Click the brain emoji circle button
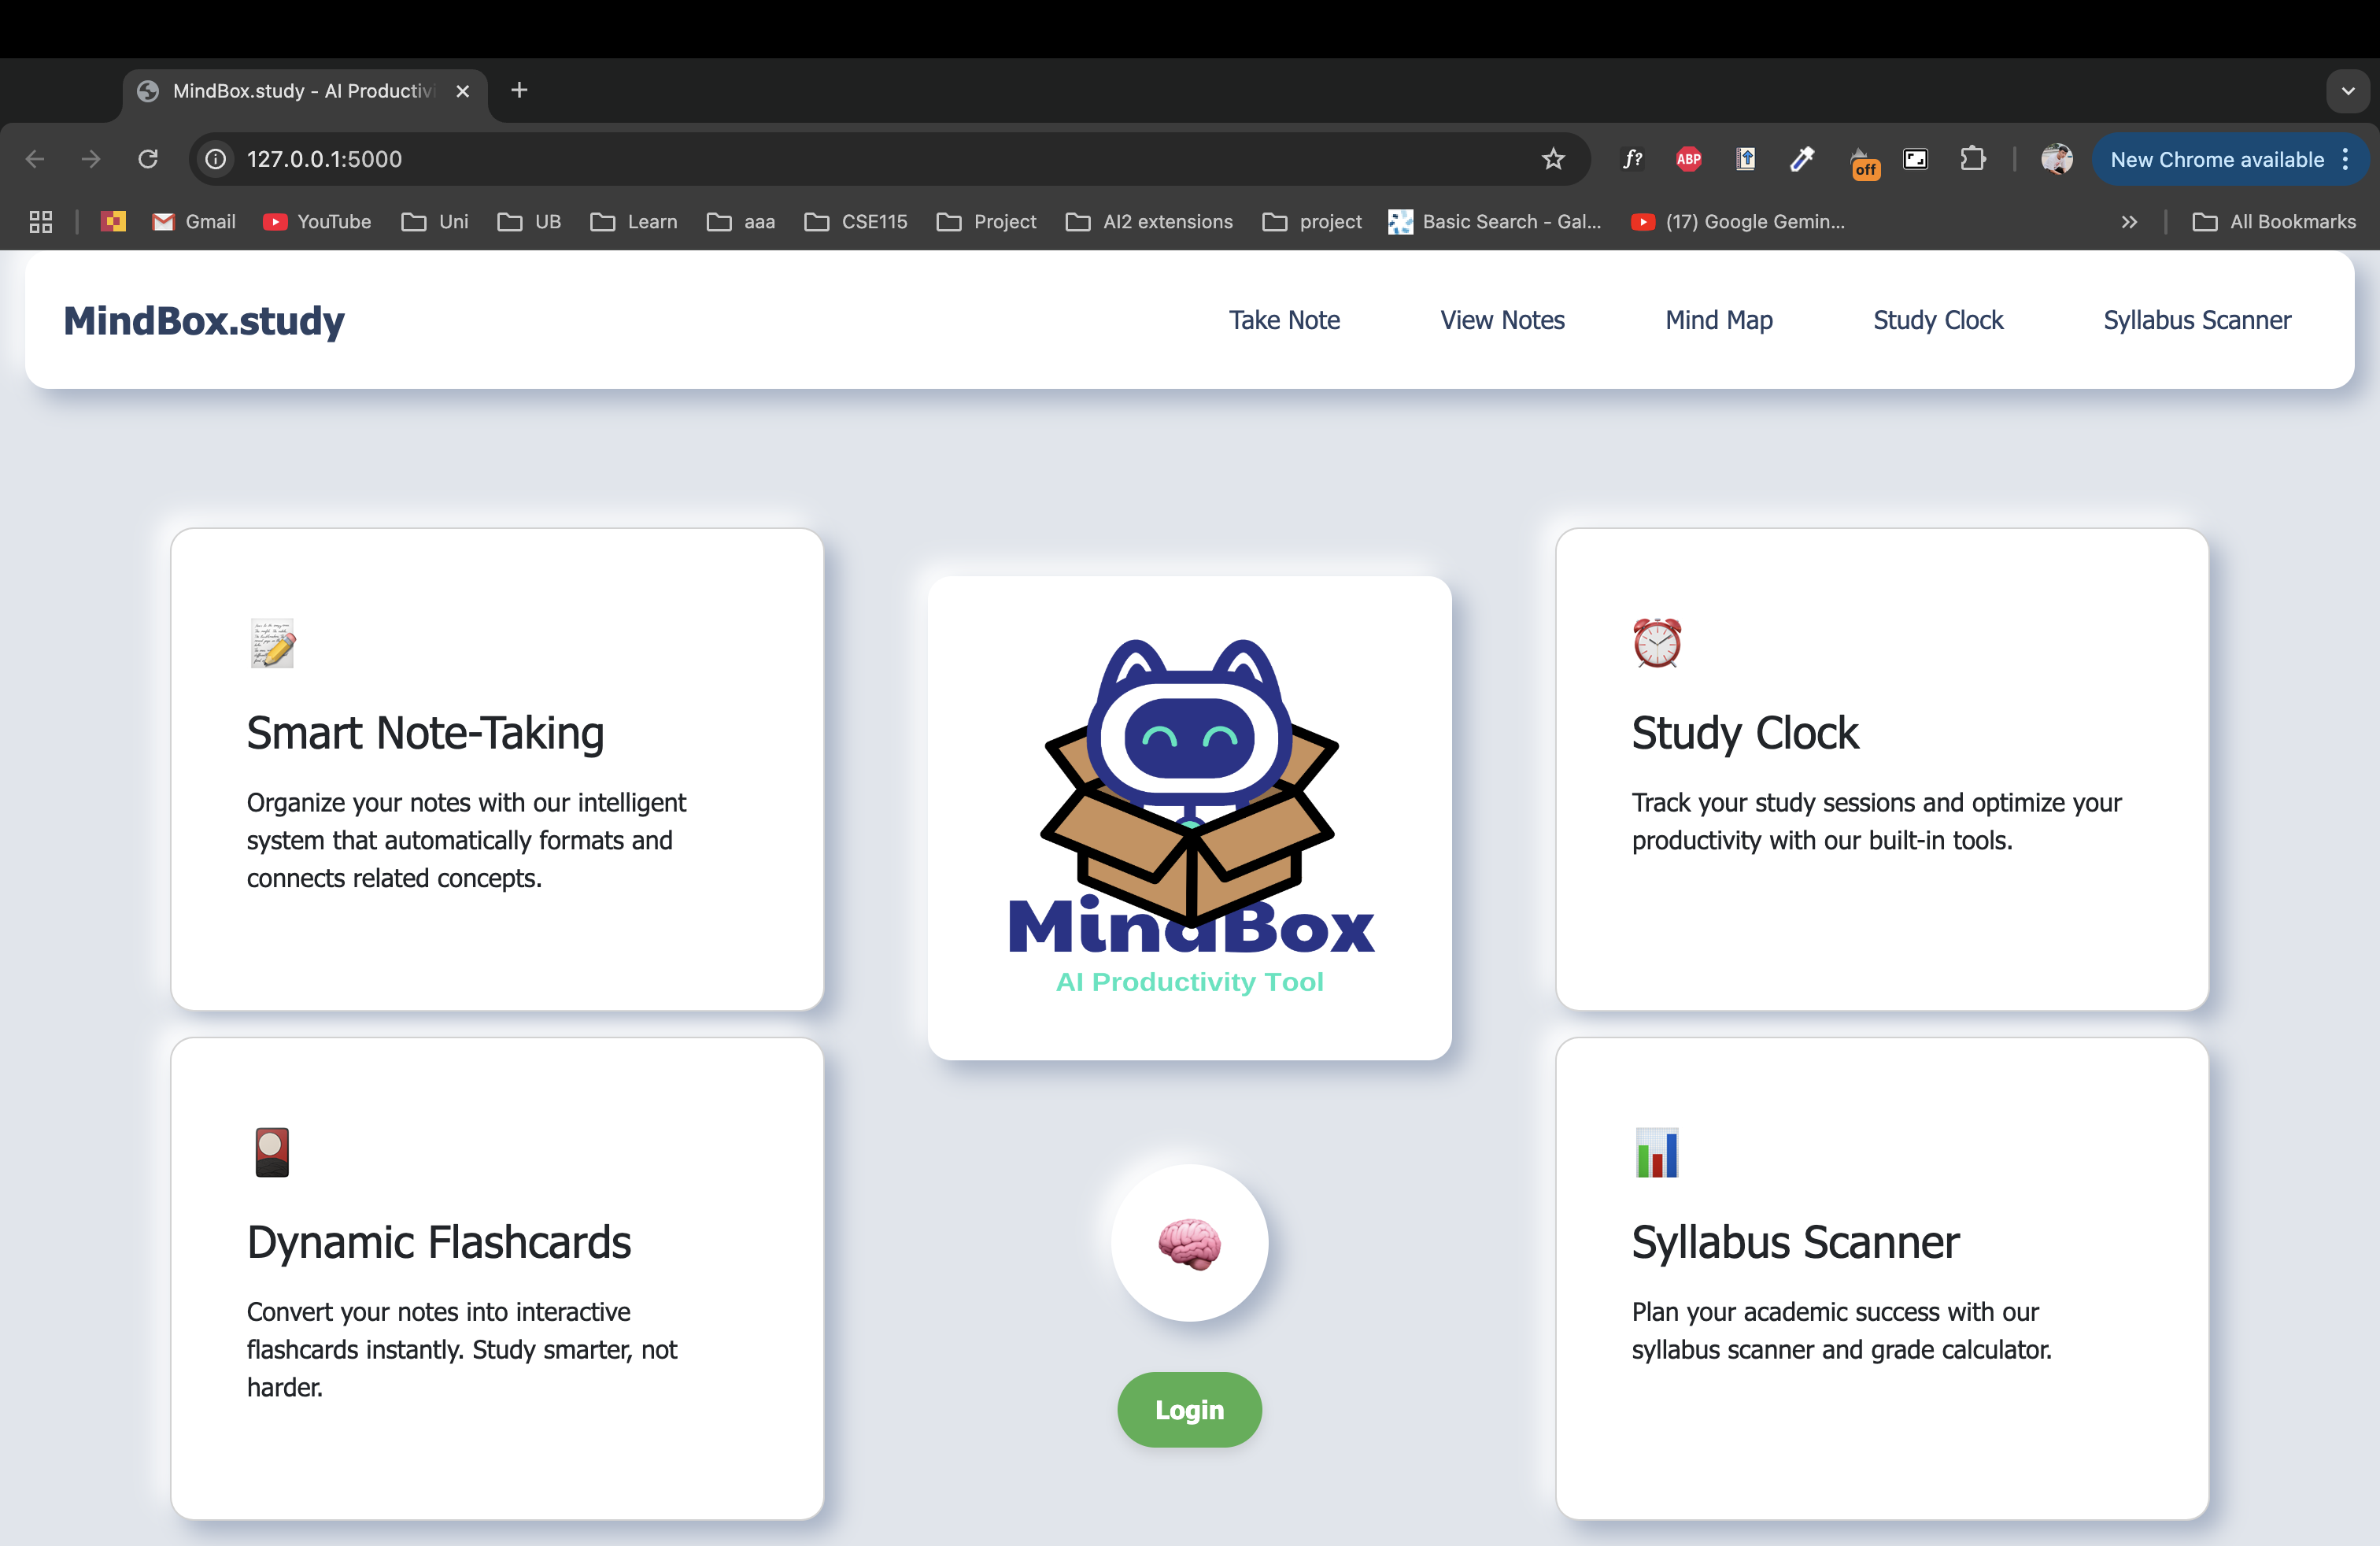 click(1189, 1243)
